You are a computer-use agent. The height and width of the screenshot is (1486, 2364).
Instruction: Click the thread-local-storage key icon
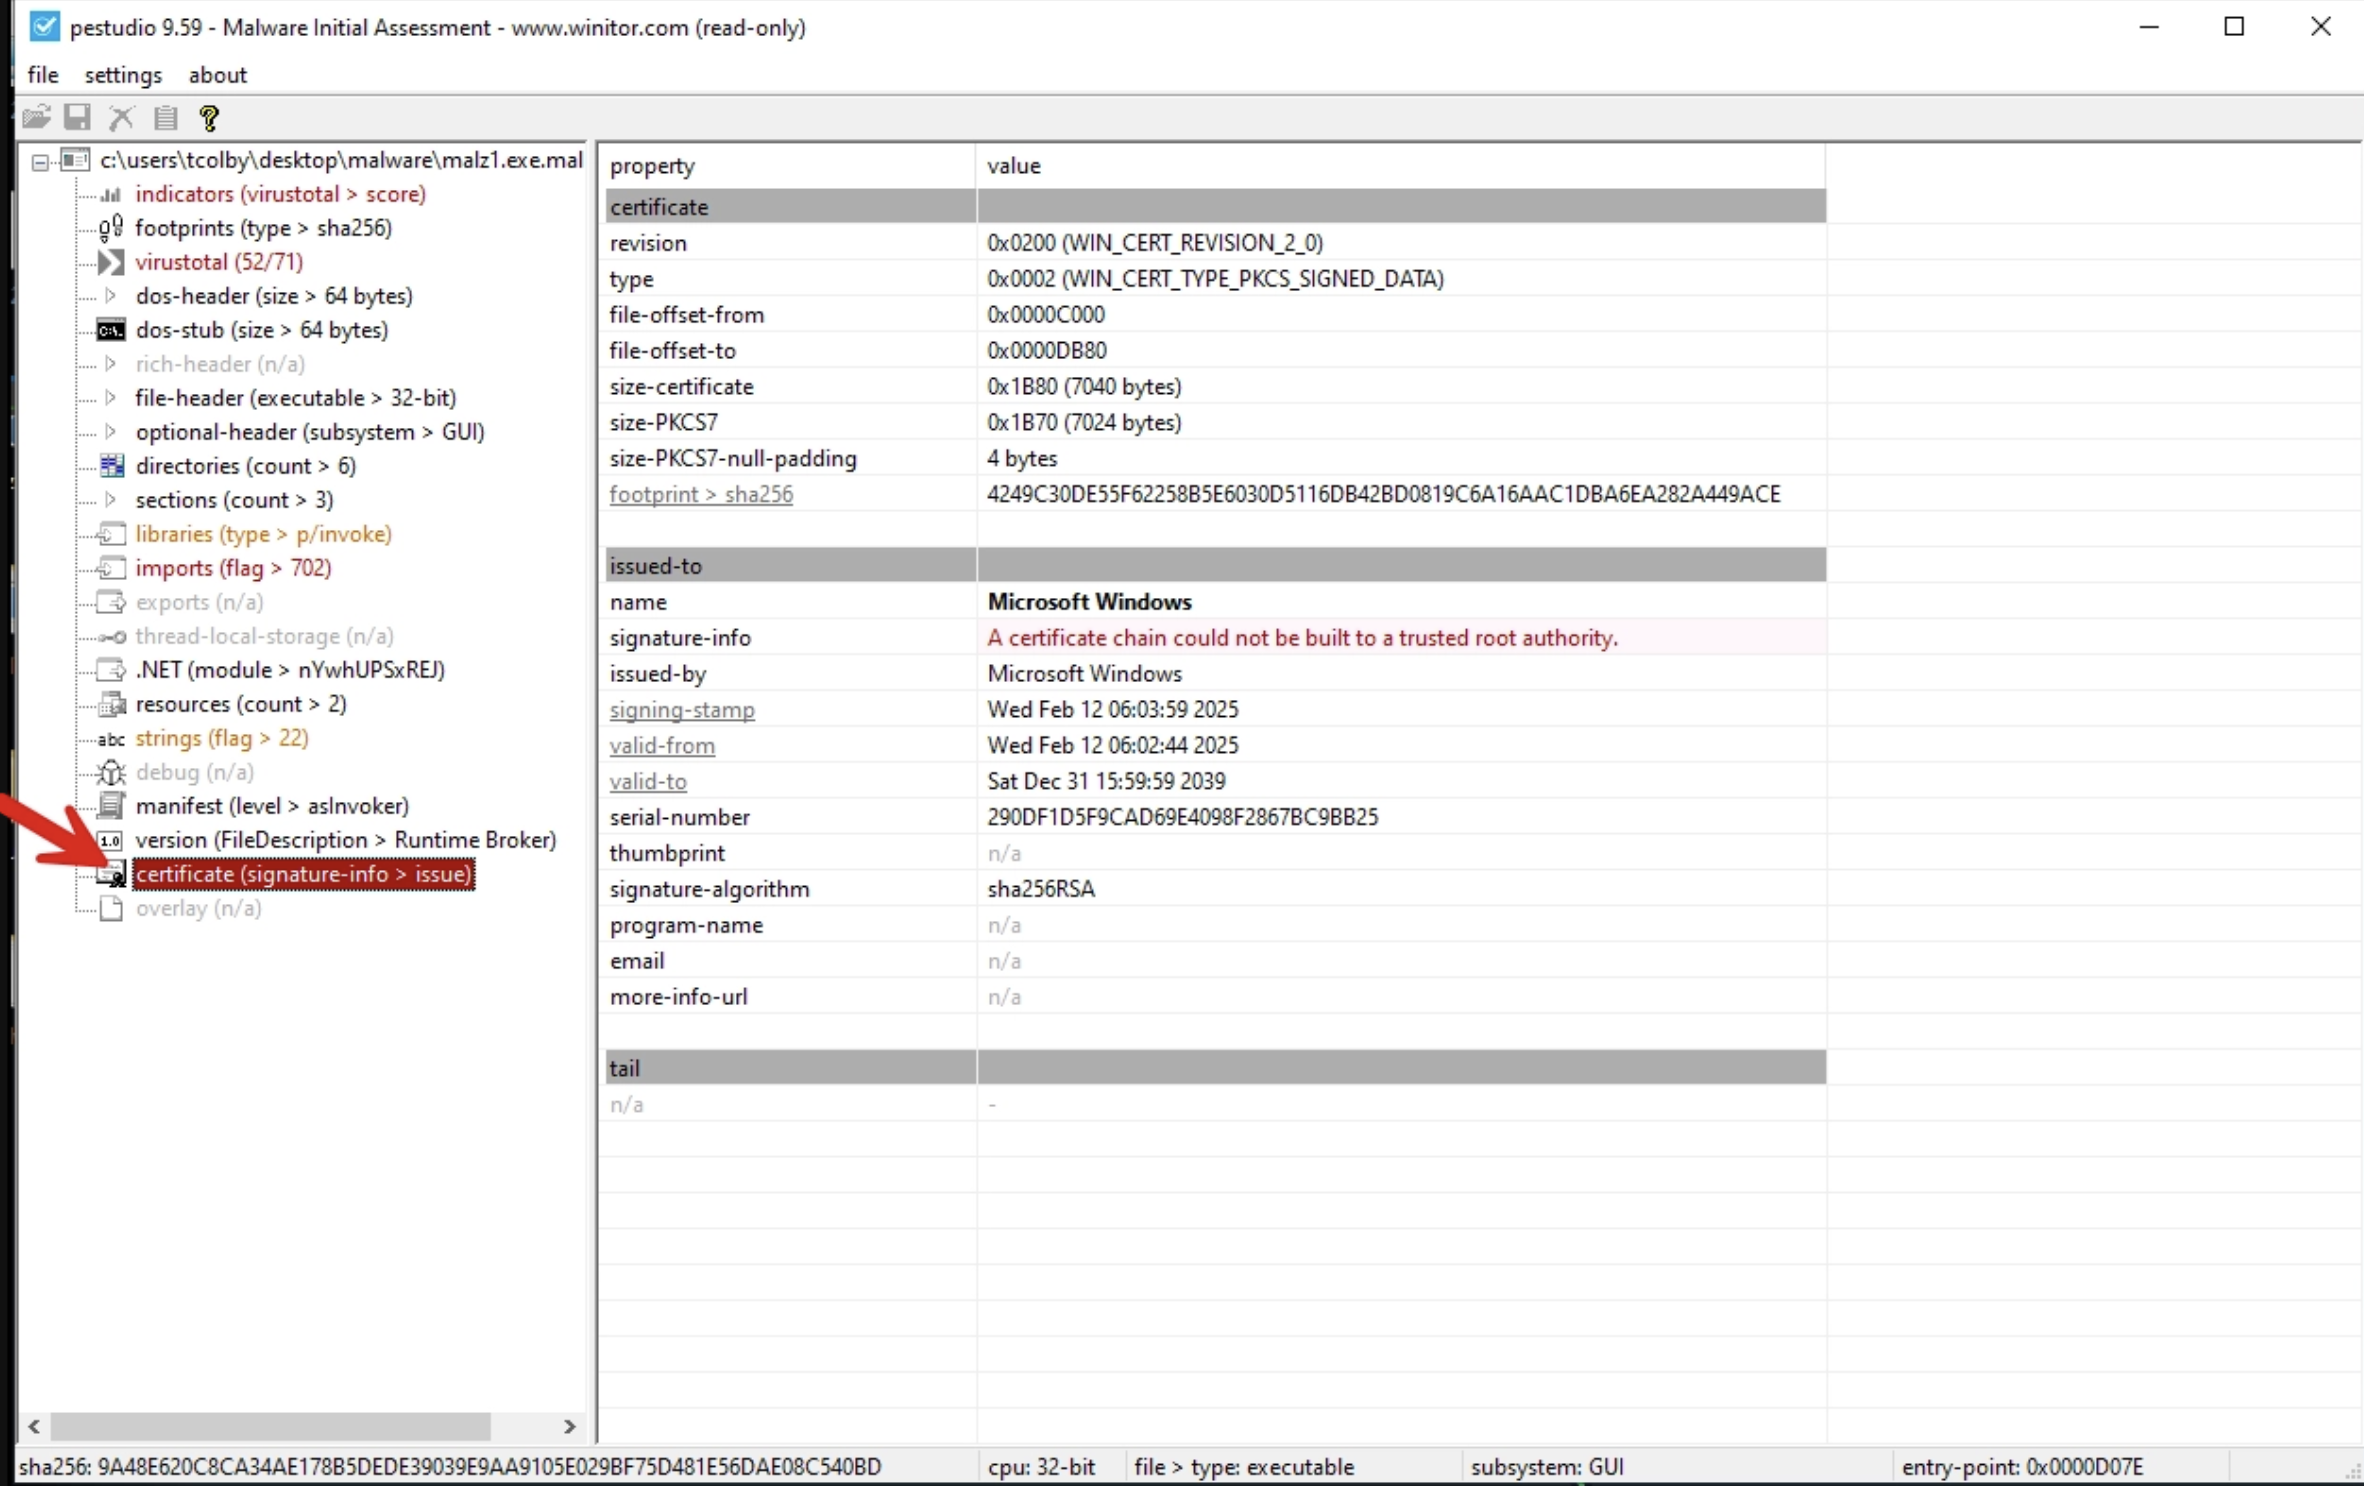112,637
